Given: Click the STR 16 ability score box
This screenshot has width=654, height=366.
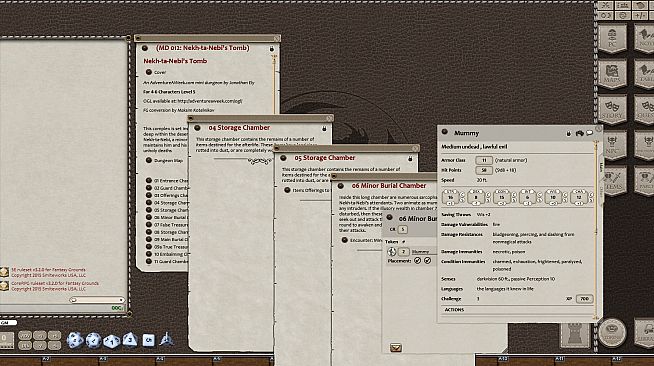Looking at the screenshot, I should [450, 197].
